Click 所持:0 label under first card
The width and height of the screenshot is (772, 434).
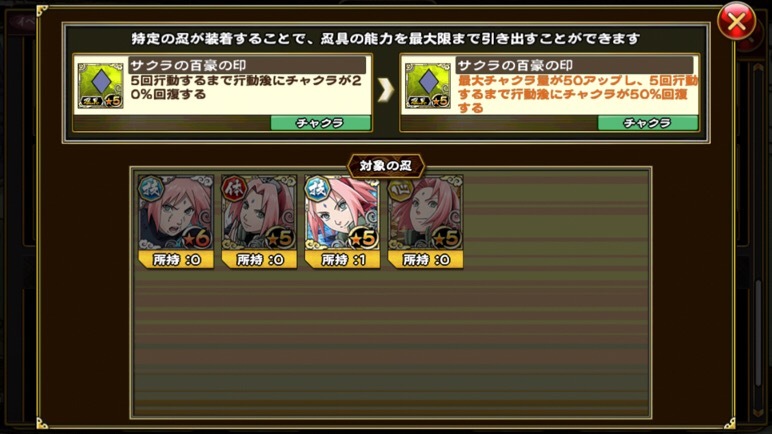176,260
